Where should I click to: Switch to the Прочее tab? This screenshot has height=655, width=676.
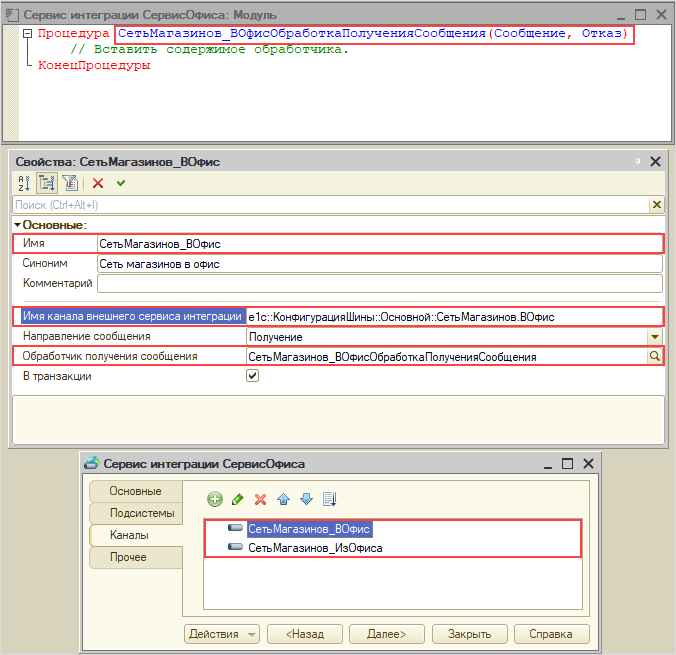pos(136,557)
